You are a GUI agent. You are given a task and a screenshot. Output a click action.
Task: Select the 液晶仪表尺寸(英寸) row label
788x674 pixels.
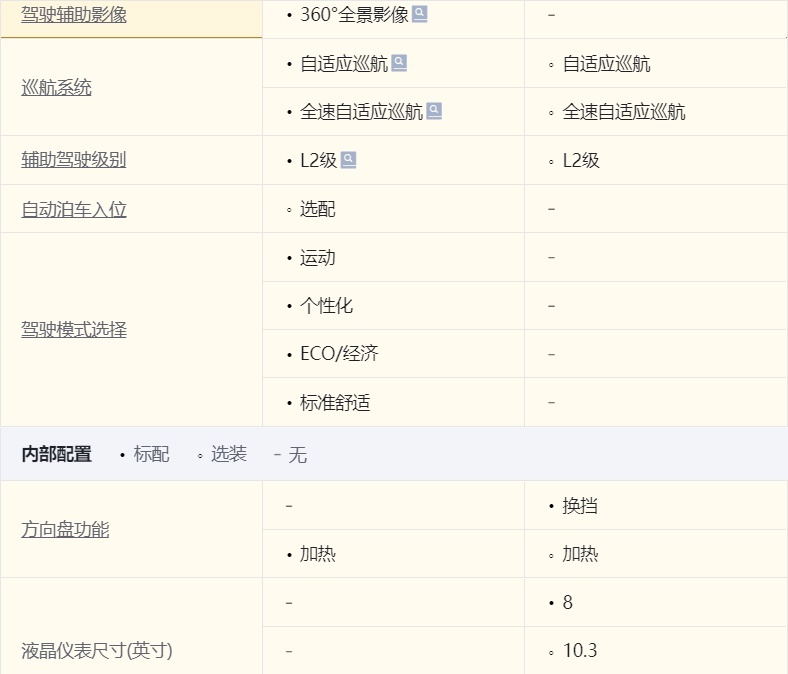tap(97, 650)
